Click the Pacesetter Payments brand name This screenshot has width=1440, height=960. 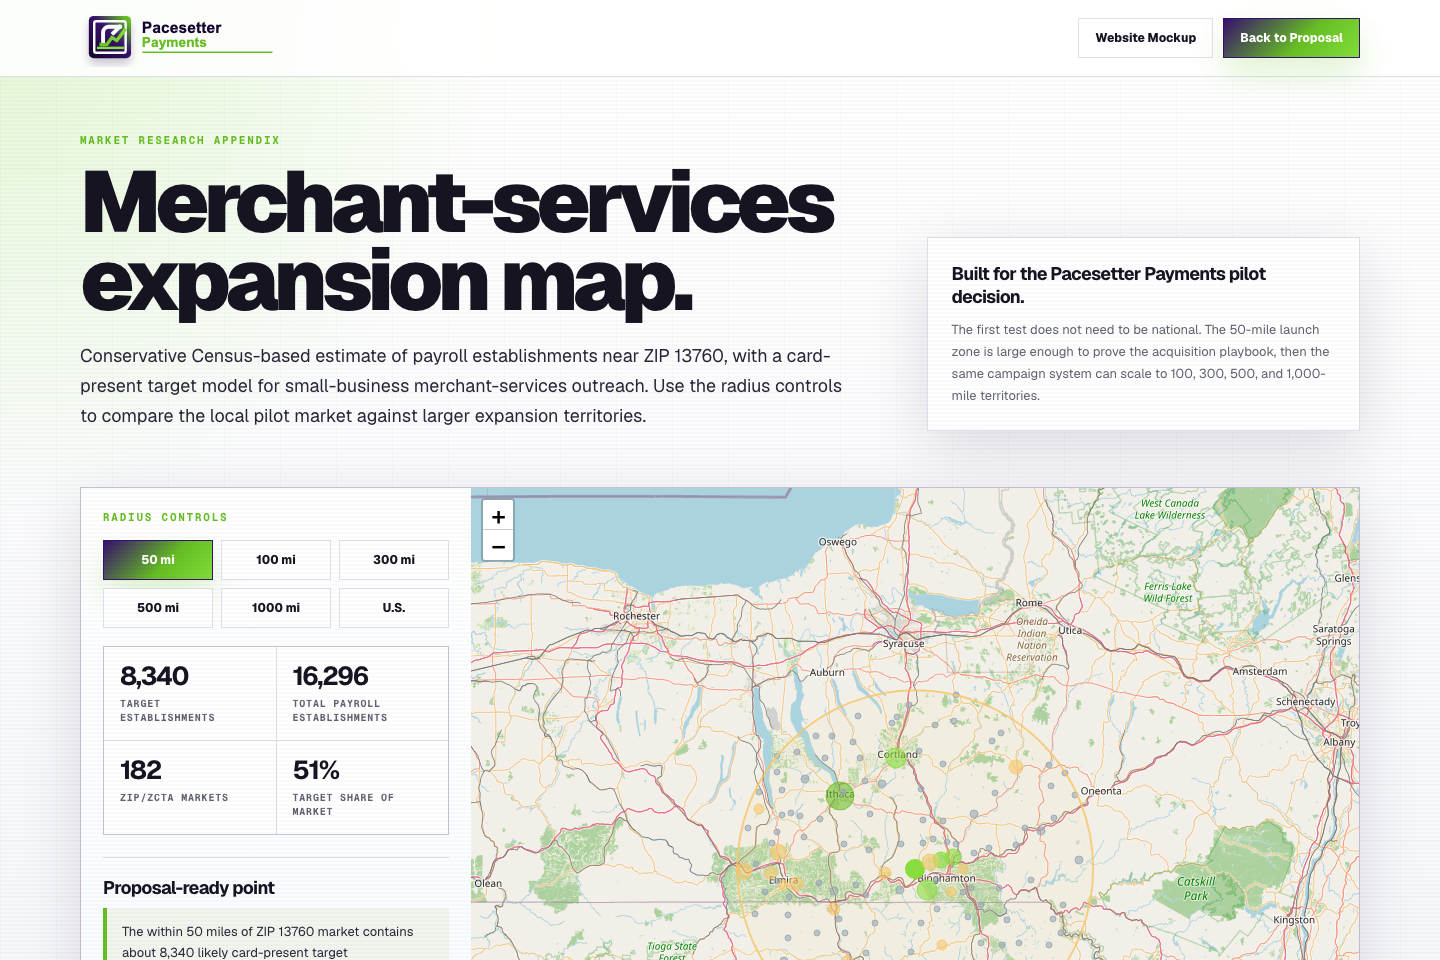click(x=182, y=35)
